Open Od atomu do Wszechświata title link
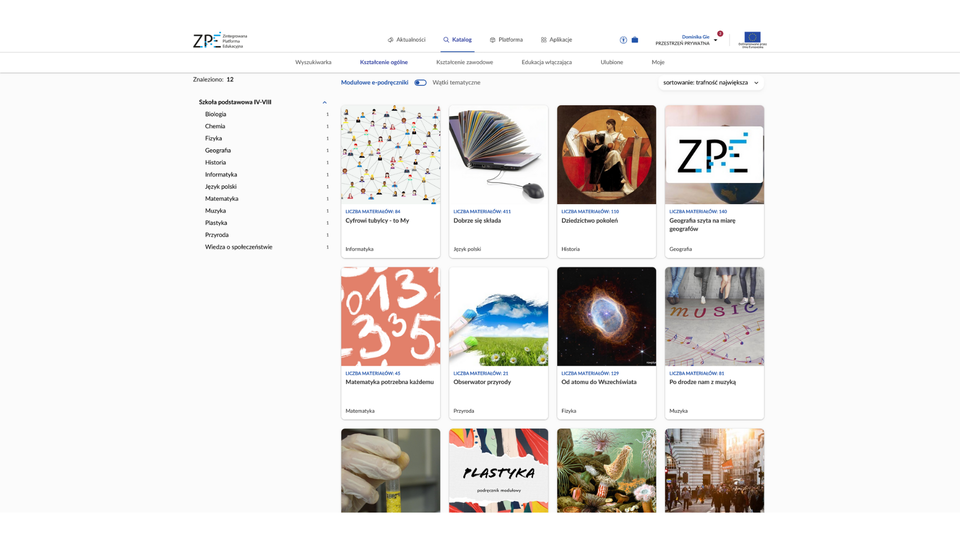 pyautogui.click(x=599, y=382)
